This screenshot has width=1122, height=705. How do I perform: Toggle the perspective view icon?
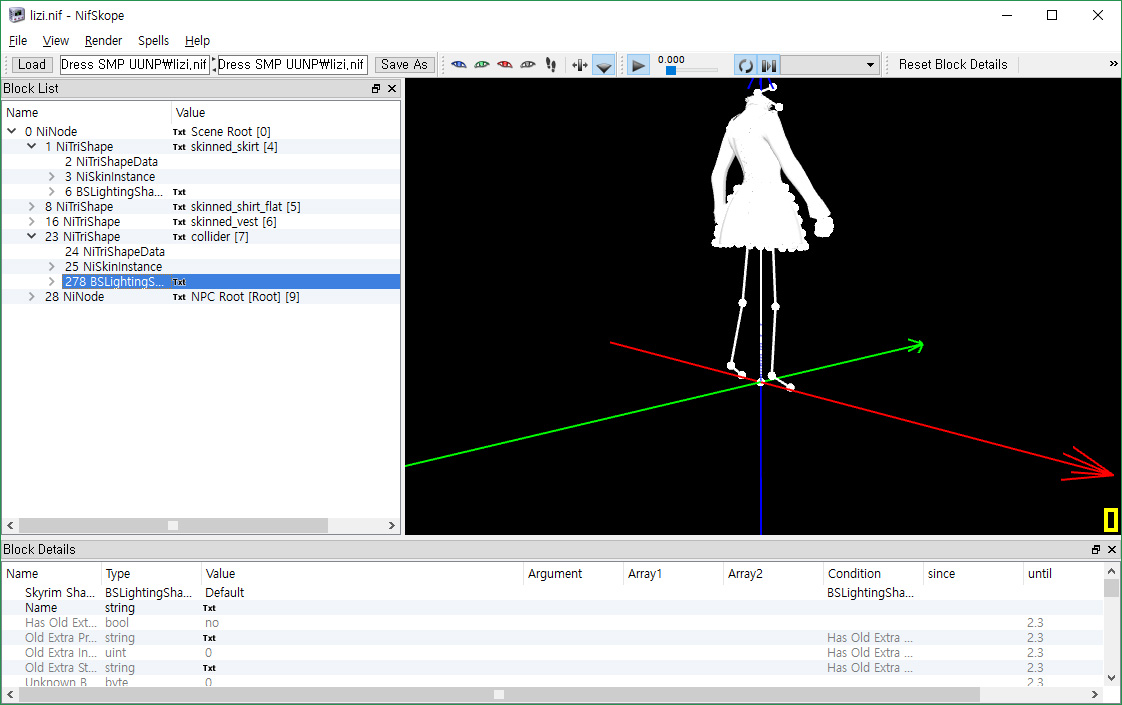604,65
